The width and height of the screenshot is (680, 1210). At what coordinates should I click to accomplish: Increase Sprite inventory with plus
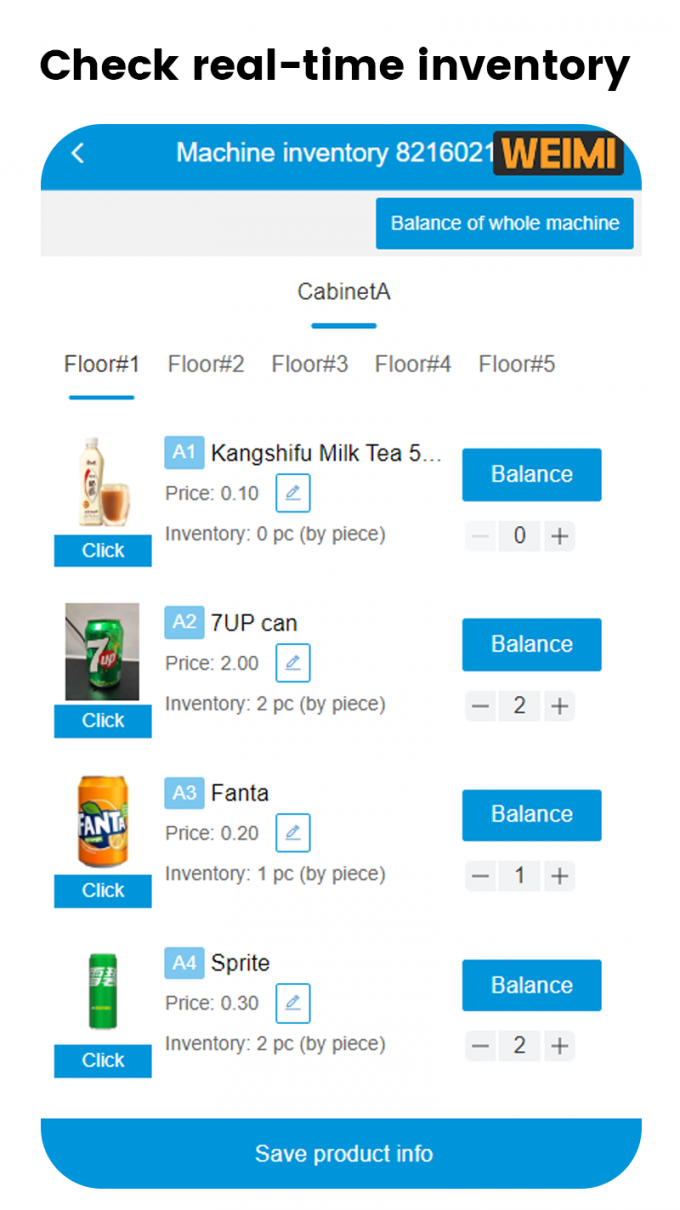[560, 1046]
